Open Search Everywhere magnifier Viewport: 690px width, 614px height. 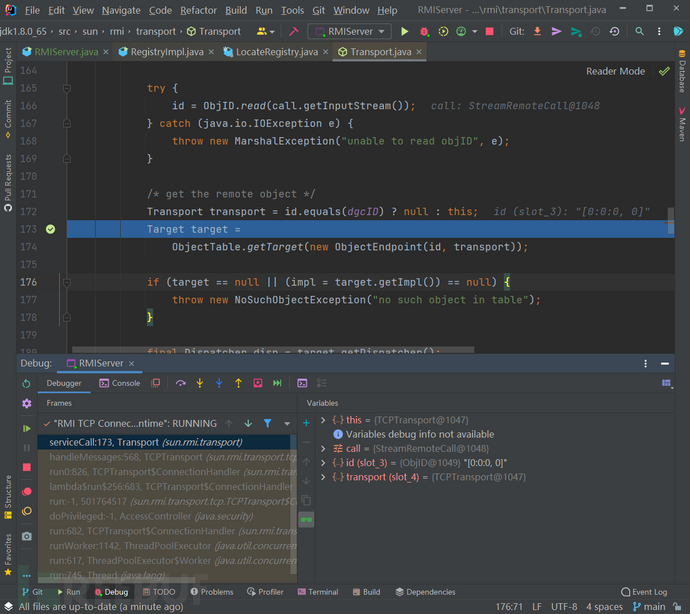[639, 31]
